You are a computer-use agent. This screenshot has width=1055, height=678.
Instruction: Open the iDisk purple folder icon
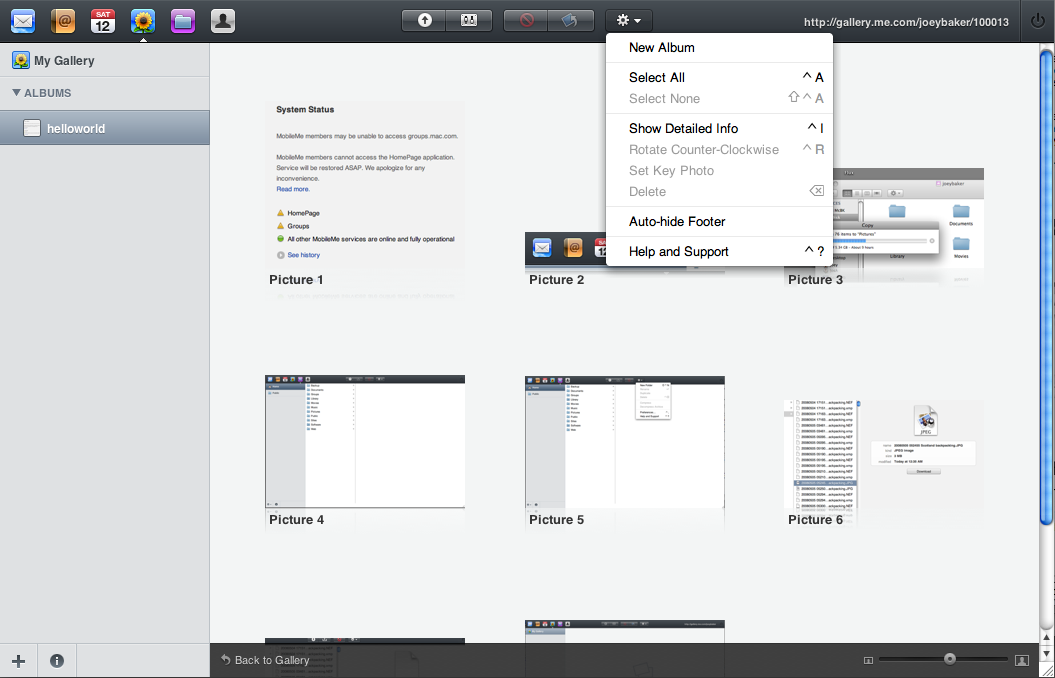pyautogui.click(x=183, y=21)
